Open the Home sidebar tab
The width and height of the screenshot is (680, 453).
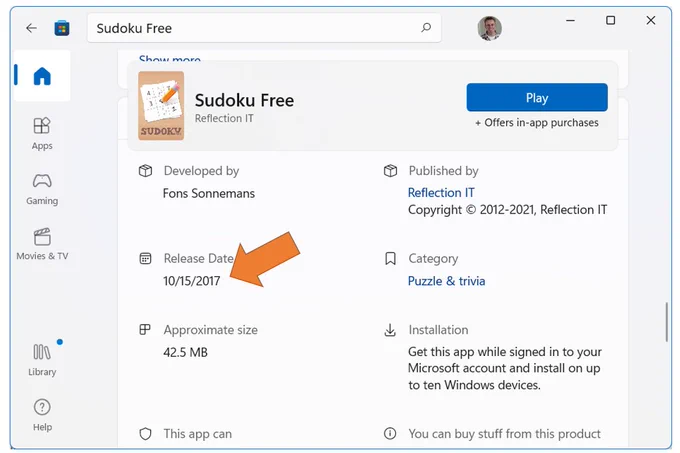click(x=42, y=76)
